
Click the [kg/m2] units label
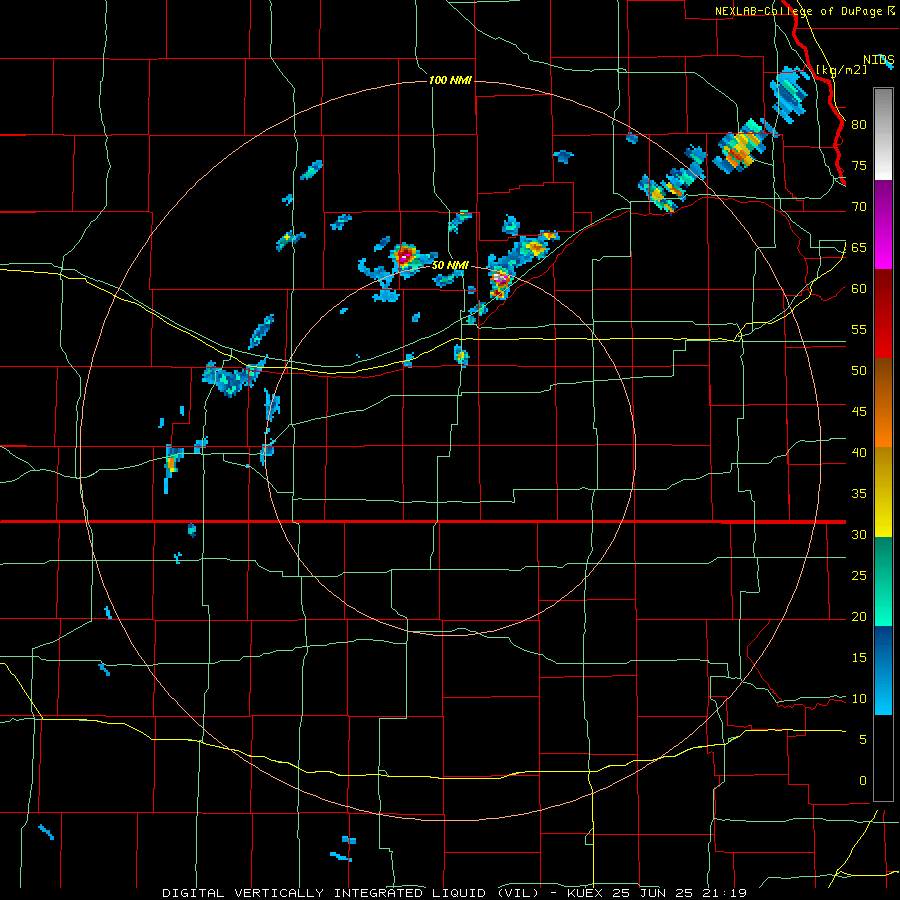(x=841, y=70)
